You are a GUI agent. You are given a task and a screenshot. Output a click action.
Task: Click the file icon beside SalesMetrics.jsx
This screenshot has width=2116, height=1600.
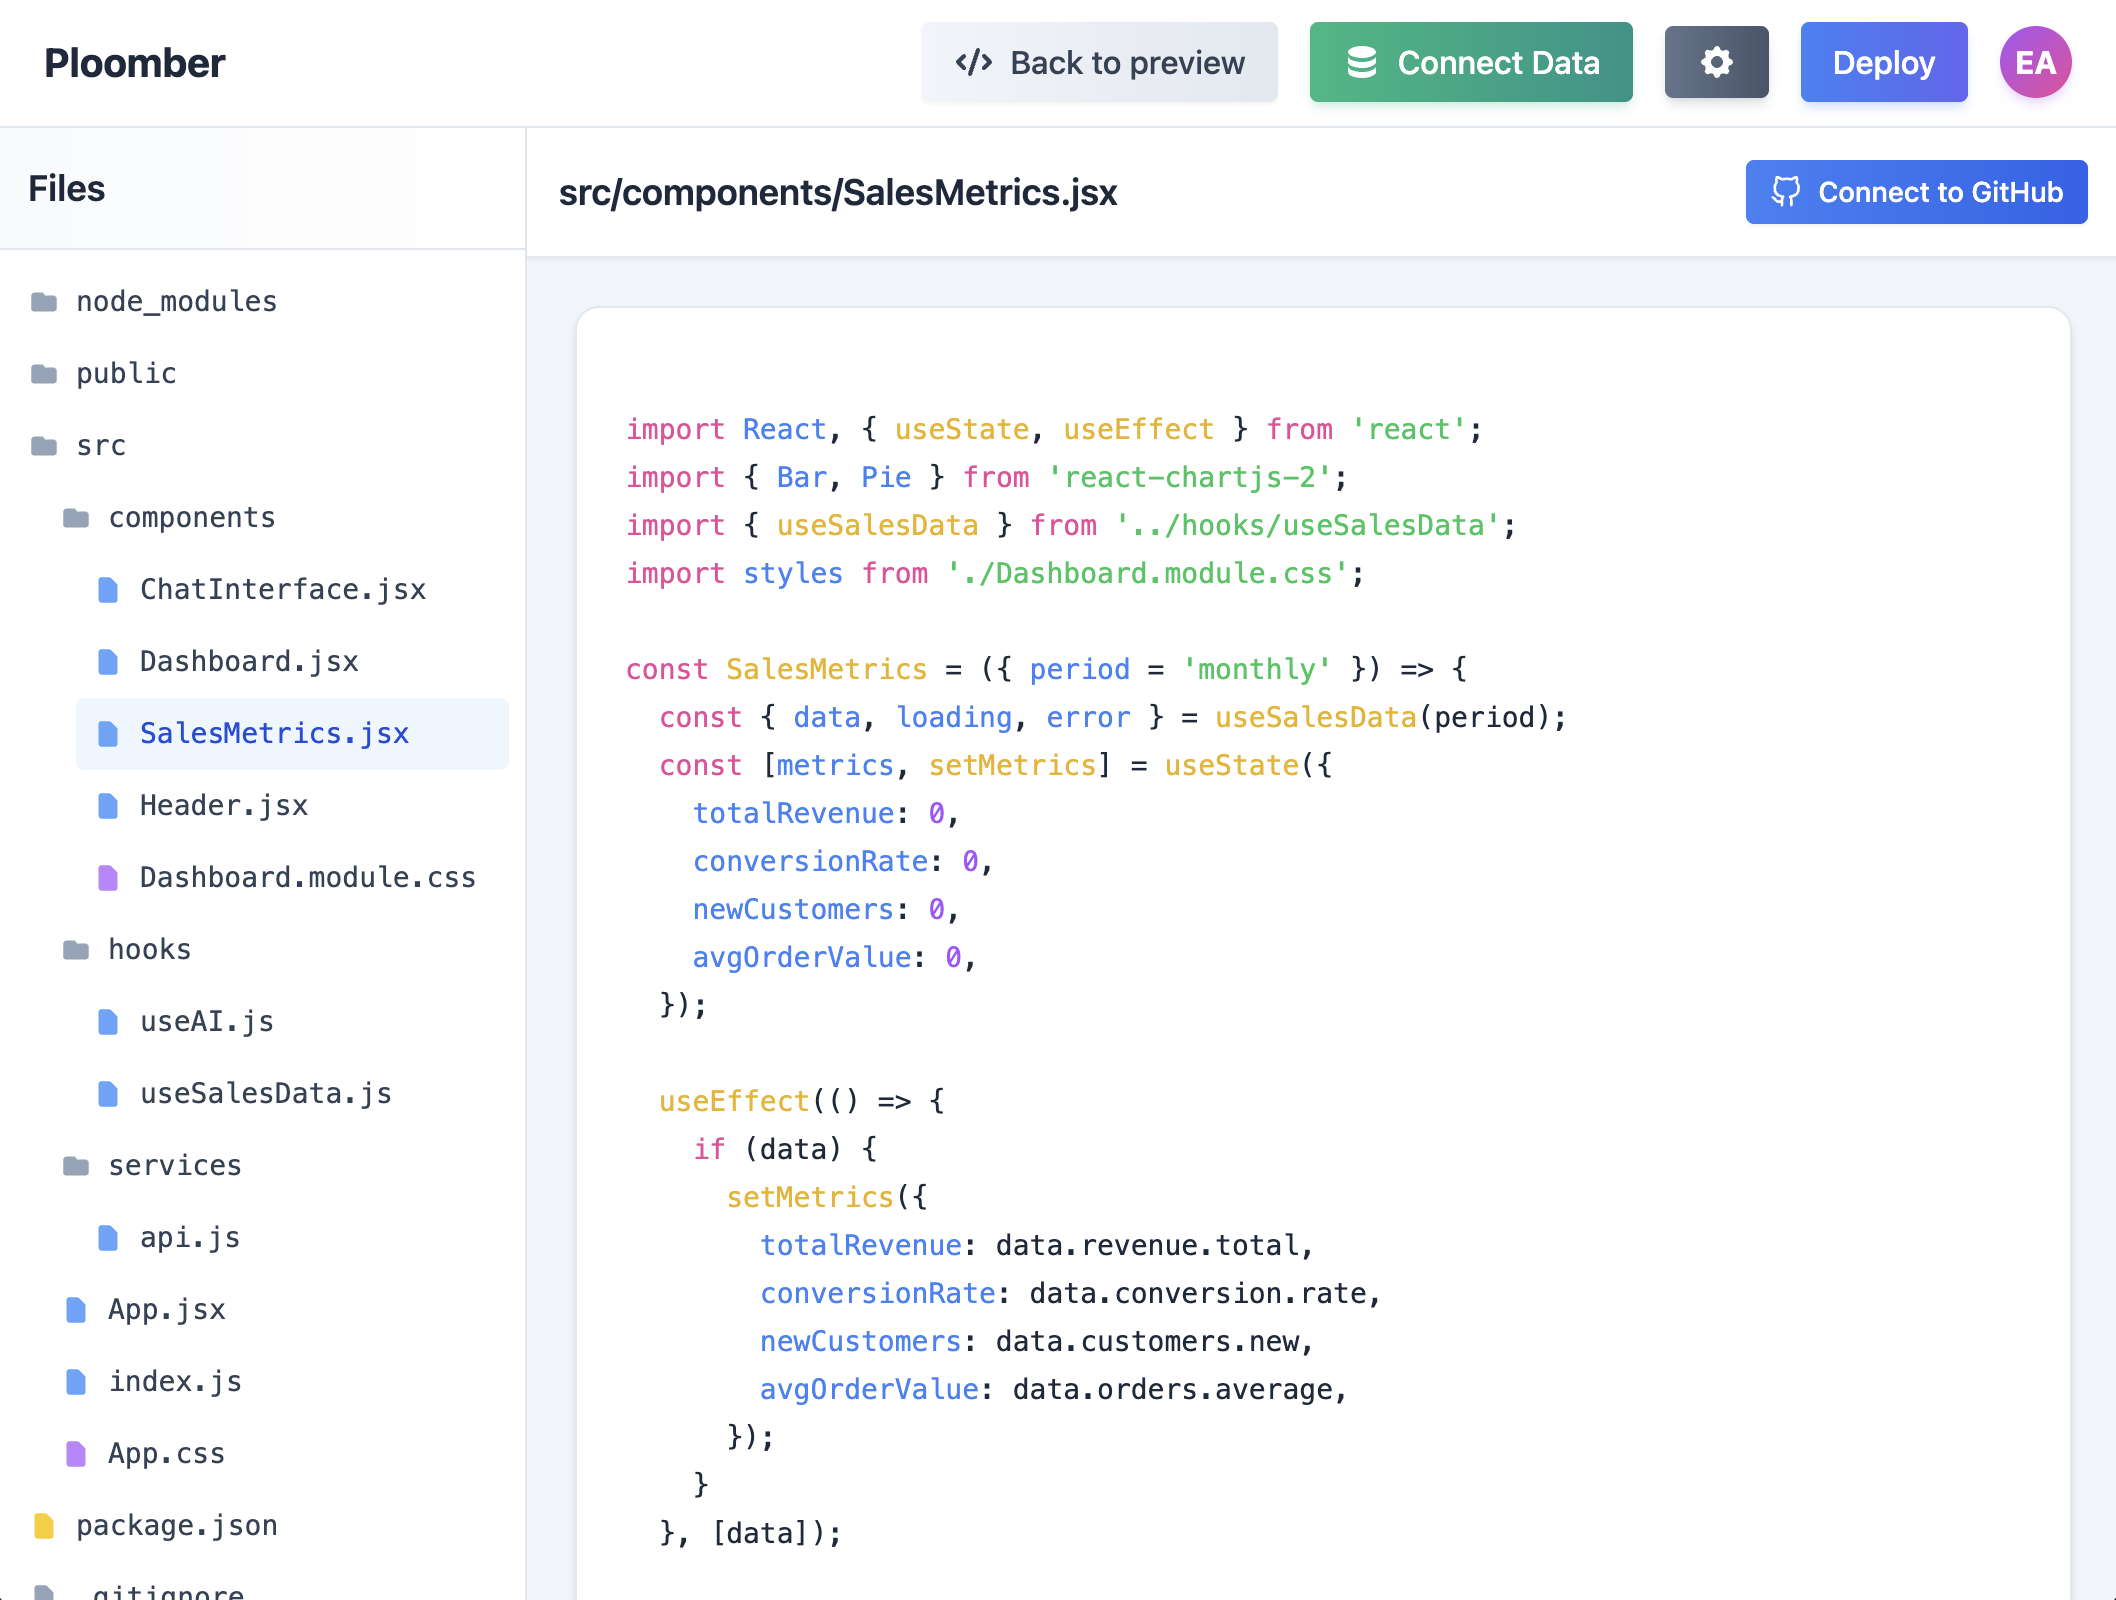coord(108,733)
